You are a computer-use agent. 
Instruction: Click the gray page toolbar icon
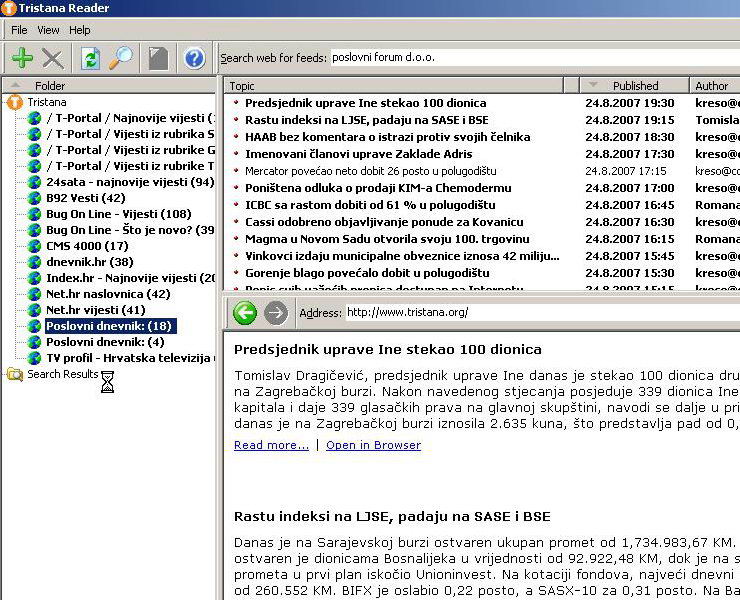tap(158, 58)
